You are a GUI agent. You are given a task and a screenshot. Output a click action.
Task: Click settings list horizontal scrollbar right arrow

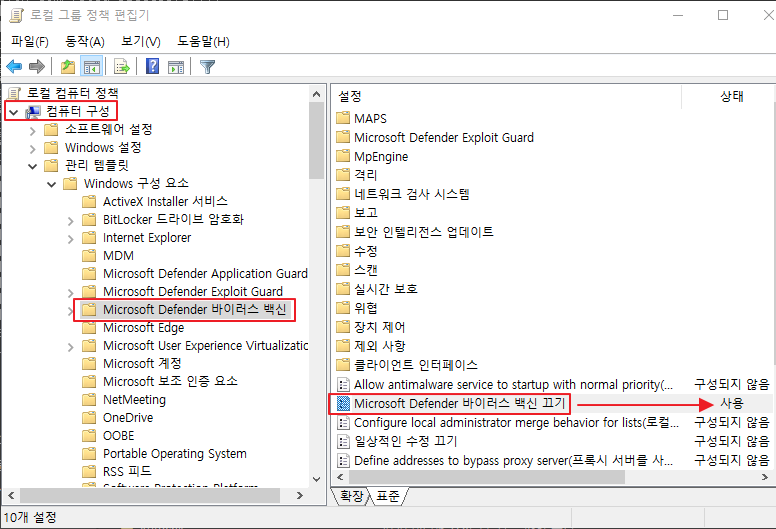pyautogui.click(x=765, y=477)
